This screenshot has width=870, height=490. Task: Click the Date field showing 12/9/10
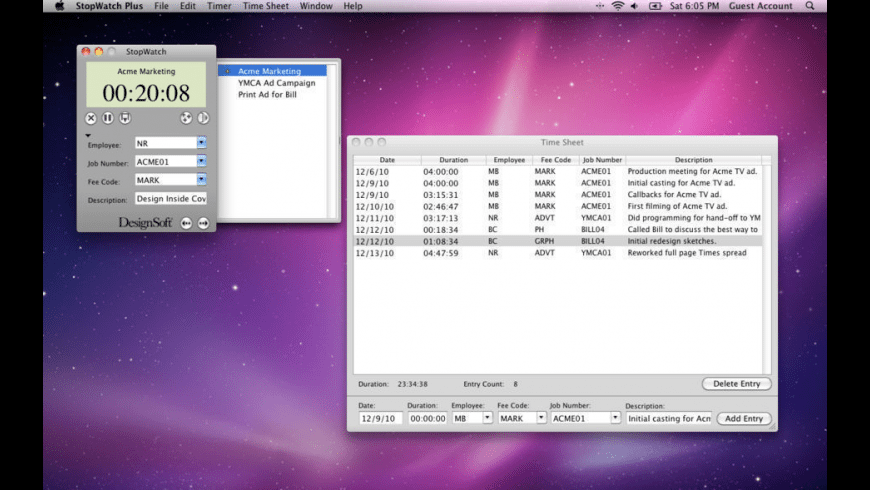point(380,418)
